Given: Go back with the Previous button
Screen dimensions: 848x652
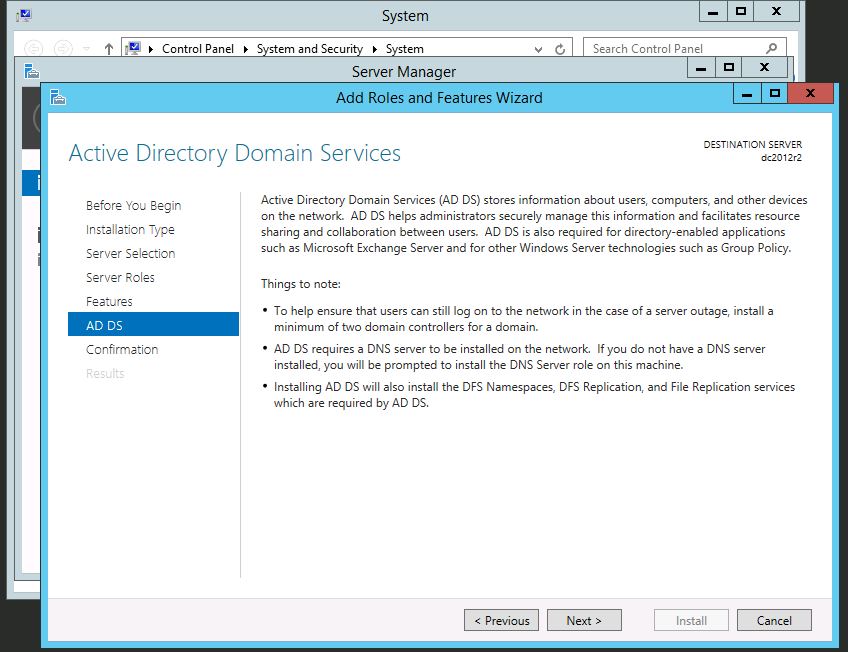Looking at the screenshot, I should pyautogui.click(x=501, y=620).
